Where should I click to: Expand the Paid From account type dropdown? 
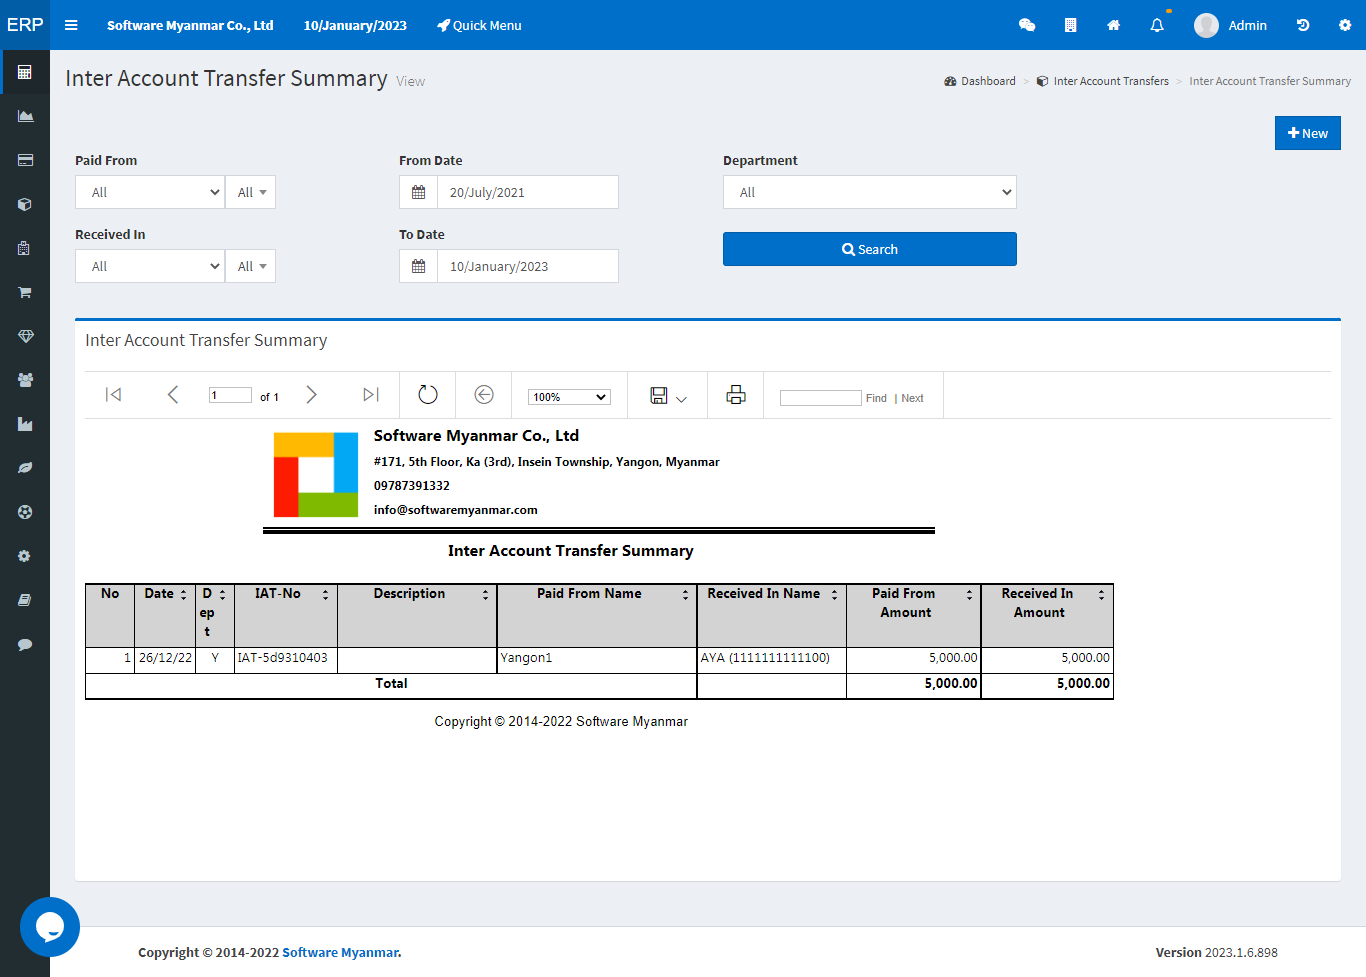150,192
